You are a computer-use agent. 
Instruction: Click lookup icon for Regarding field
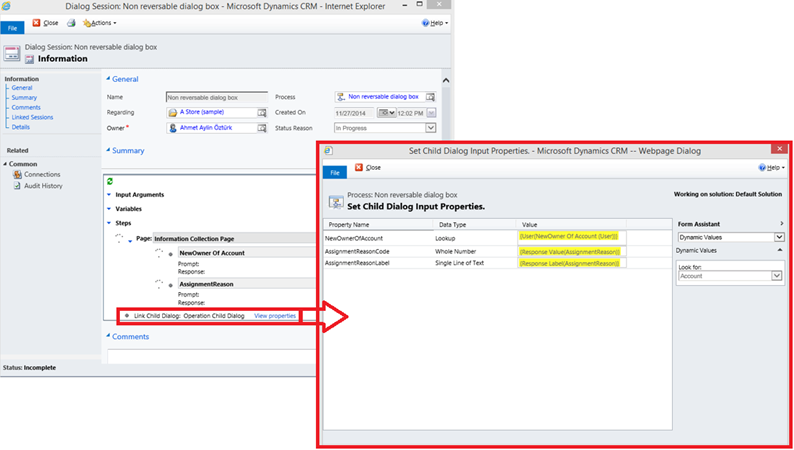[262, 113]
